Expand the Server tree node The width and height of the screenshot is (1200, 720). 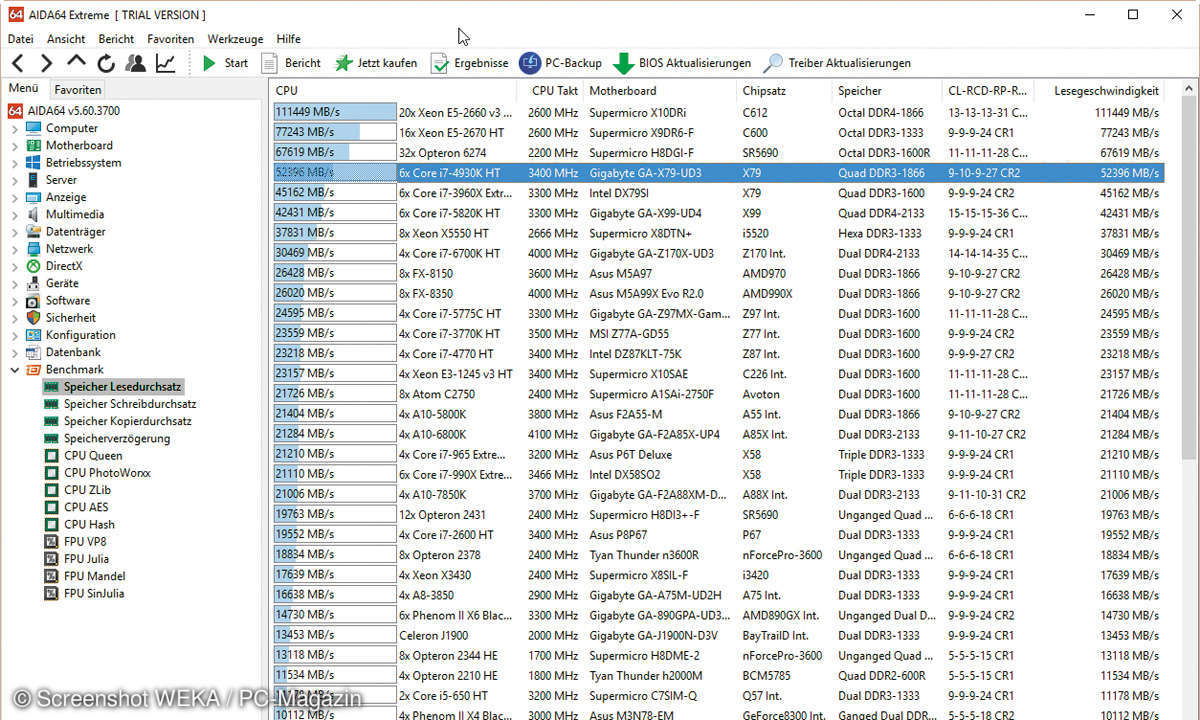[x=14, y=180]
